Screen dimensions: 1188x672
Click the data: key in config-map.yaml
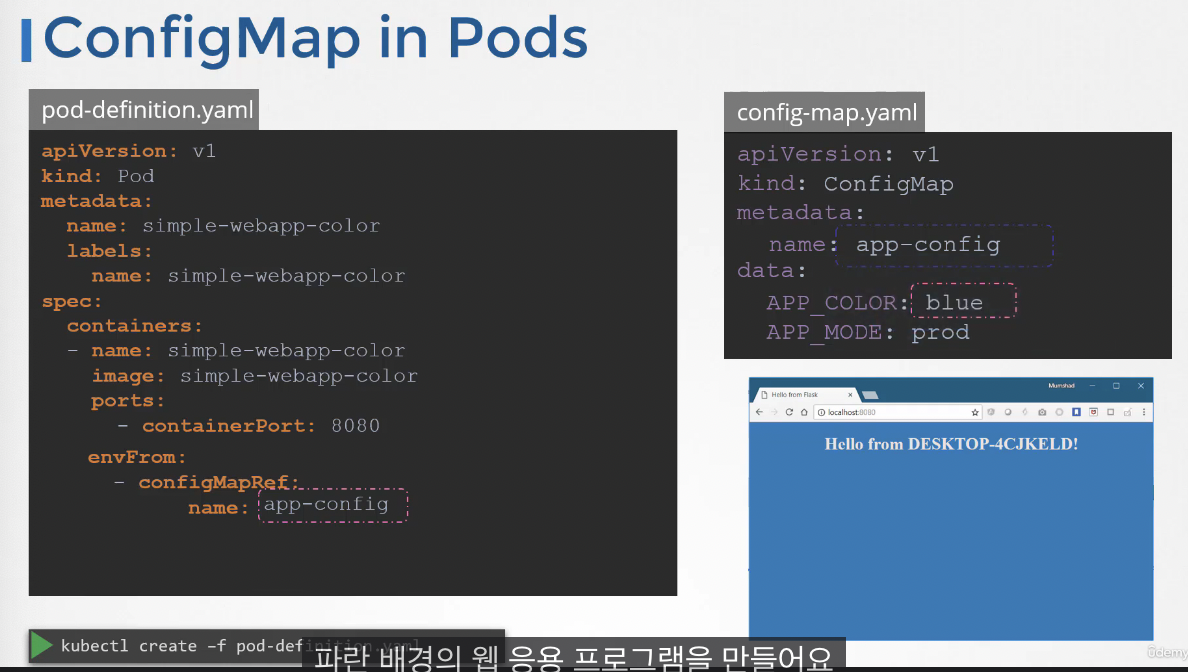coord(771,270)
